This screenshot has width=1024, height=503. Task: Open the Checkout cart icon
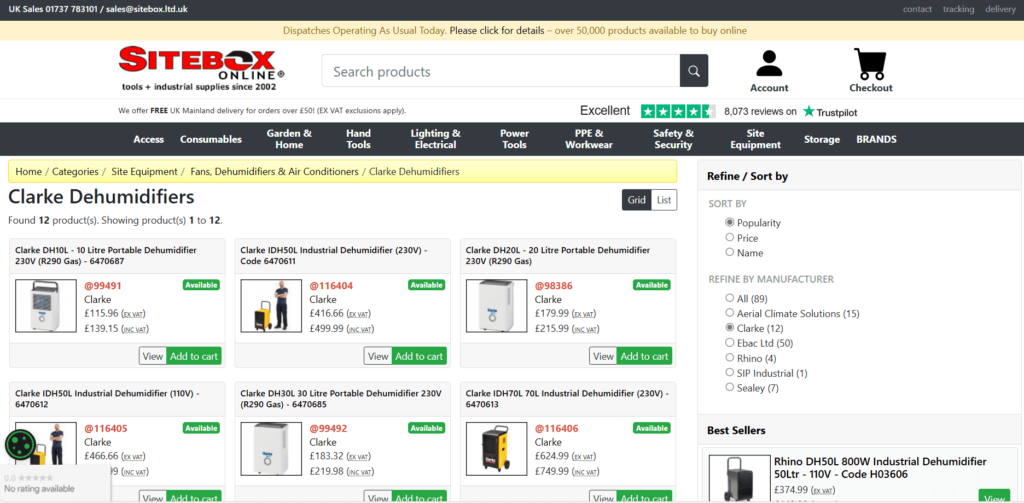click(870, 64)
